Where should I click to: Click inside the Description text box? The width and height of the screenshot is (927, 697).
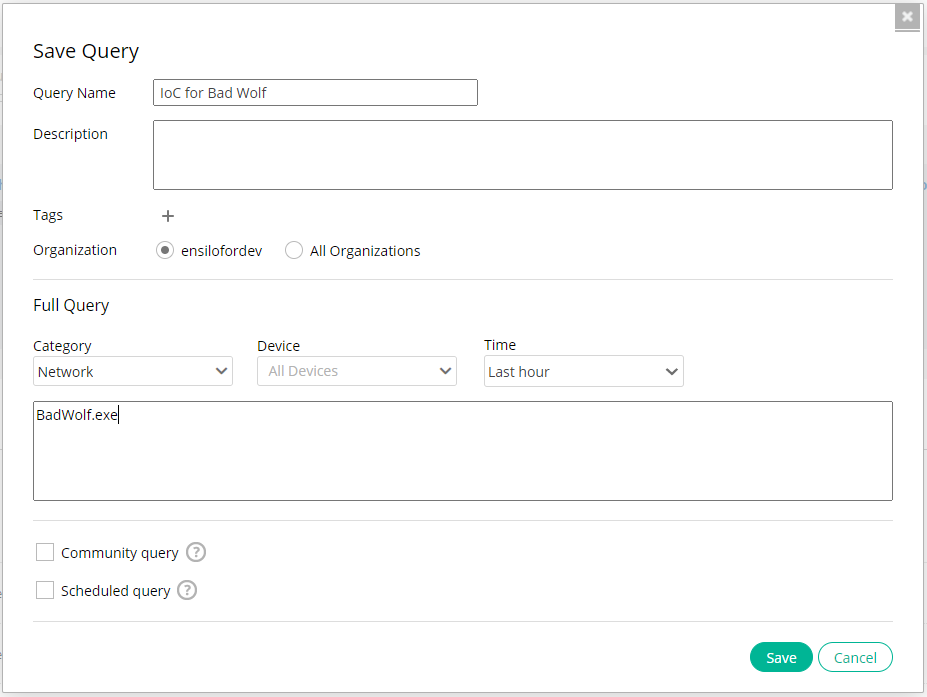pos(522,155)
